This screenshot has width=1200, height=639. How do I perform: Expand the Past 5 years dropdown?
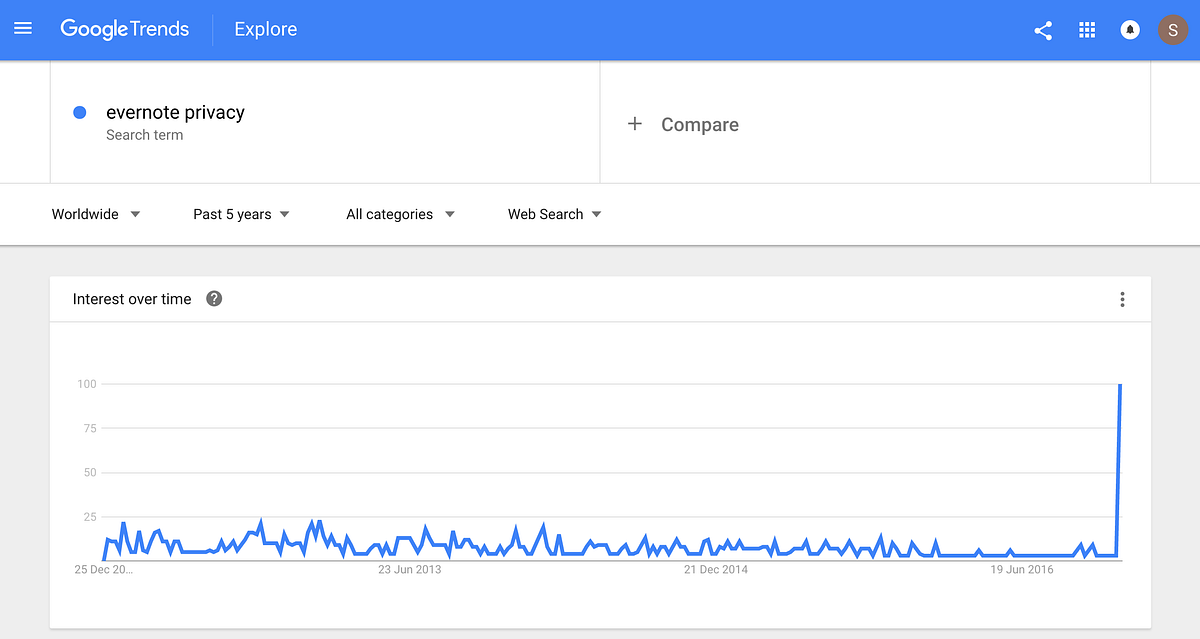point(242,214)
